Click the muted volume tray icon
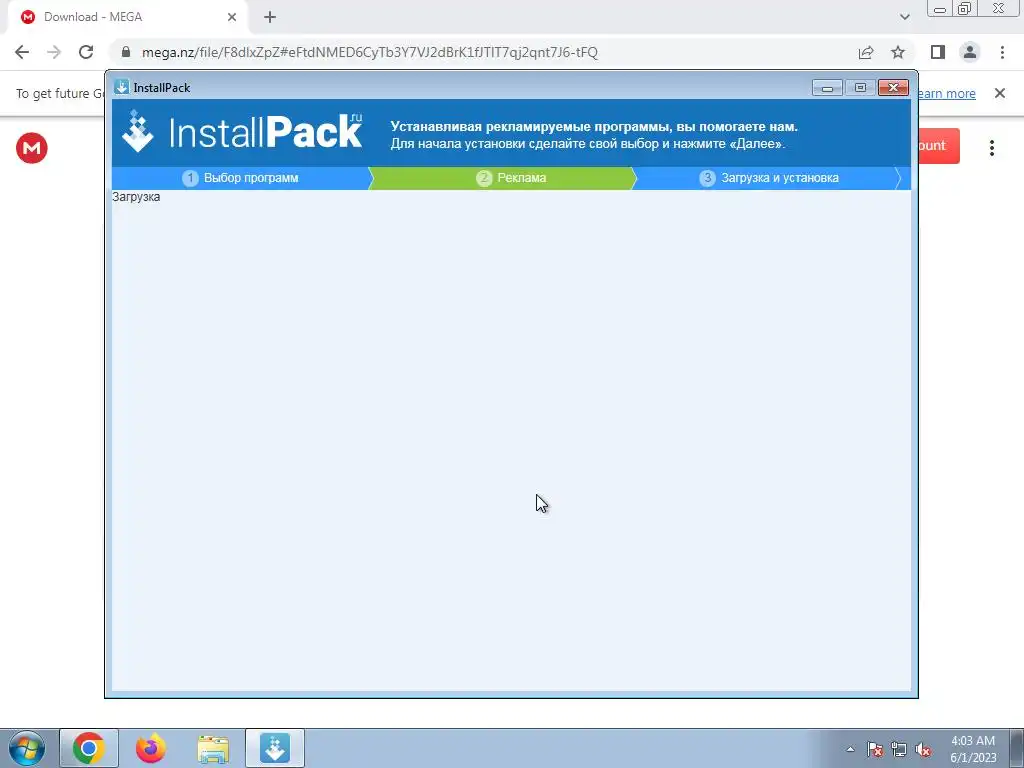The image size is (1024, 768). point(923,749)
